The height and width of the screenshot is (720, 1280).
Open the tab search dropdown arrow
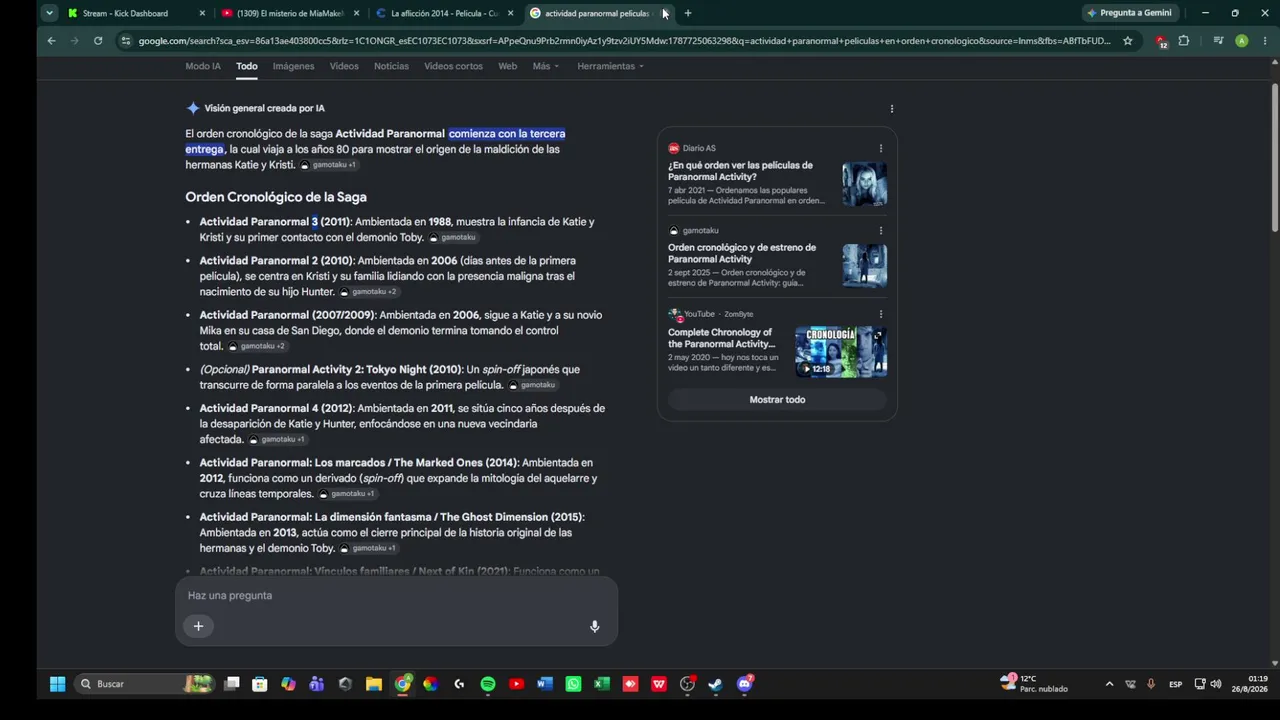point(49,13)
